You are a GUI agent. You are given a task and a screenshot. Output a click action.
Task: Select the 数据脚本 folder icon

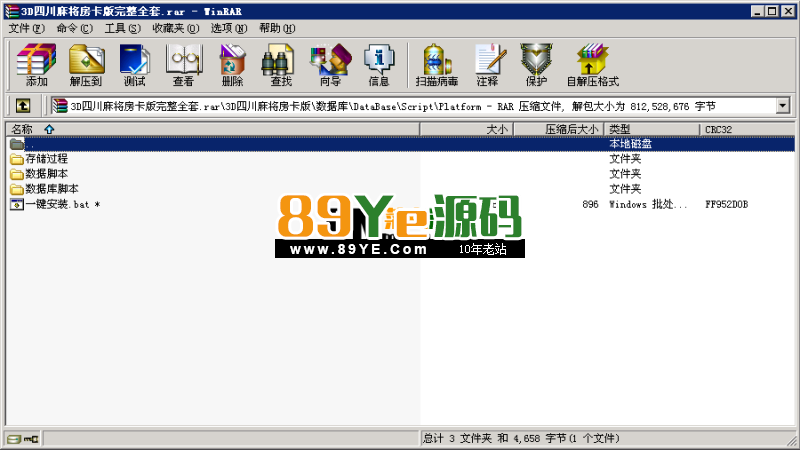point(17,174)
